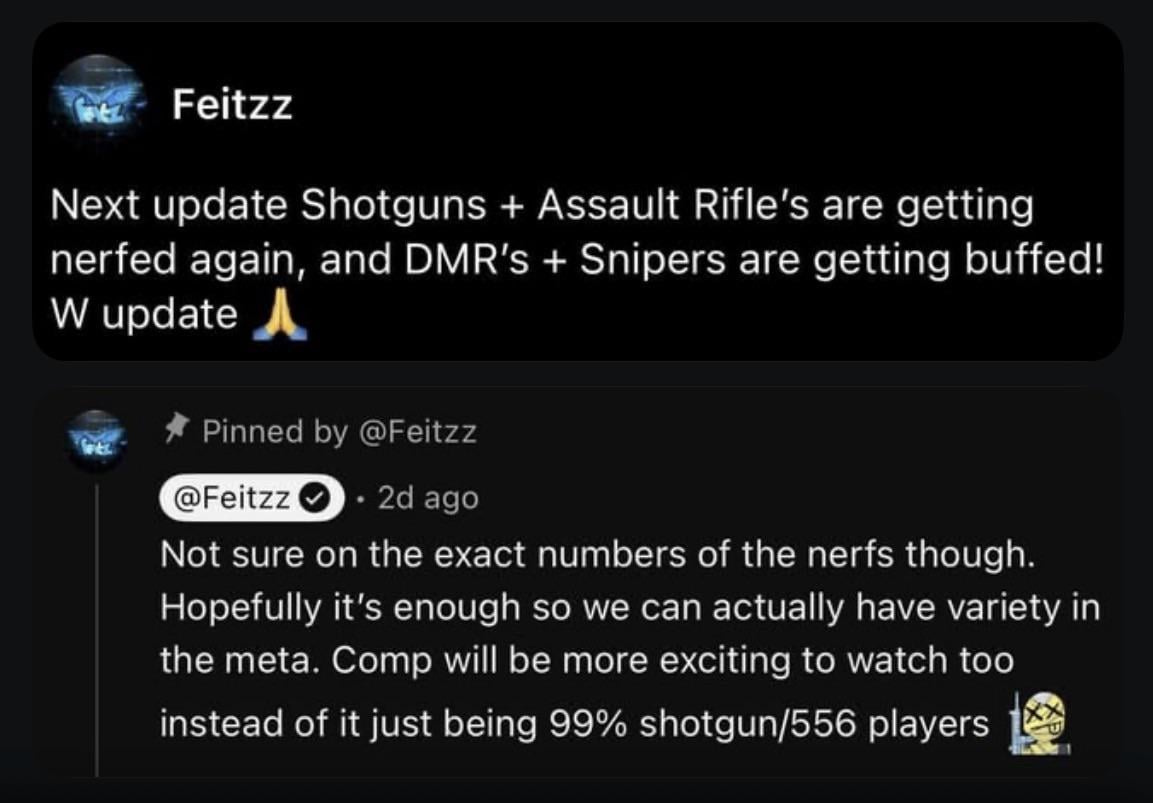Open the Feitzz author name at top
Image resolution: width=1153 pixels, height=803 pixels.
[232, 103]
